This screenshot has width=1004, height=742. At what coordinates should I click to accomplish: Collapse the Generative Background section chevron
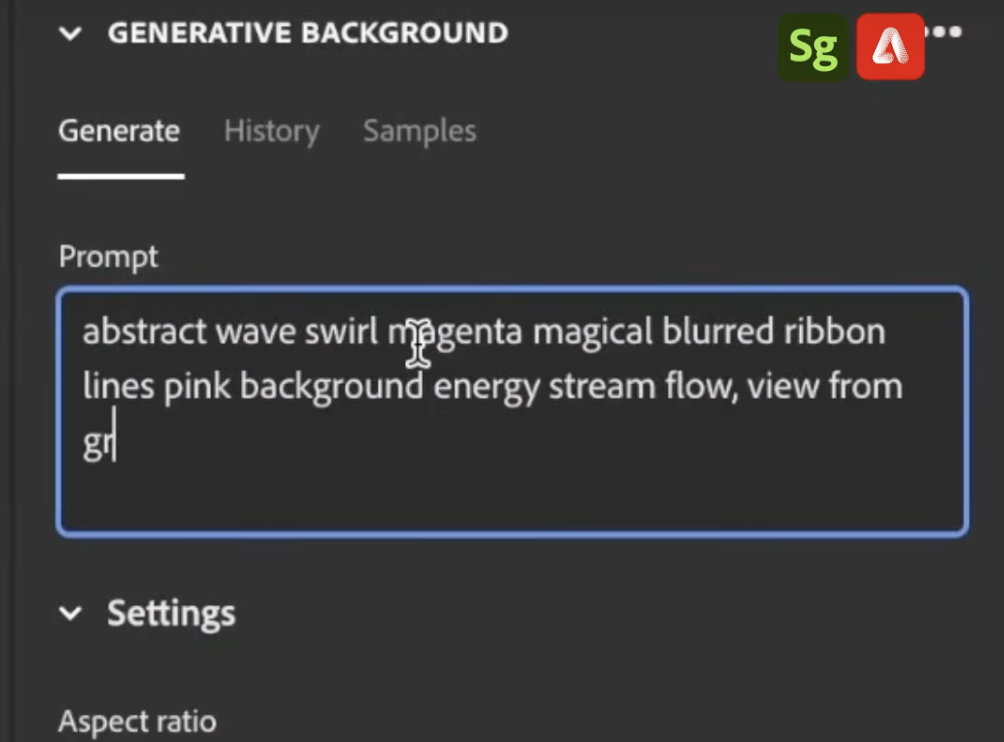click(70, 33)
